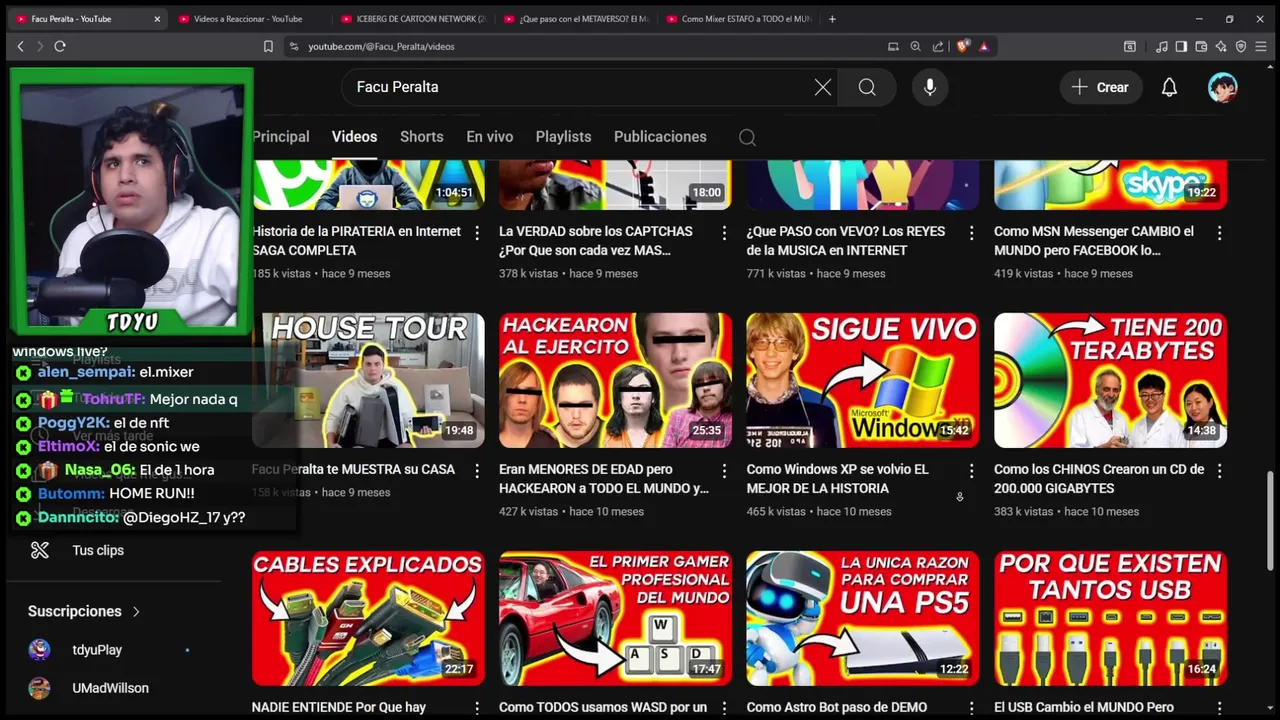Toggle the browser sidebar panel icon
Viewport: 1280px width, 720px height.
1181,46
